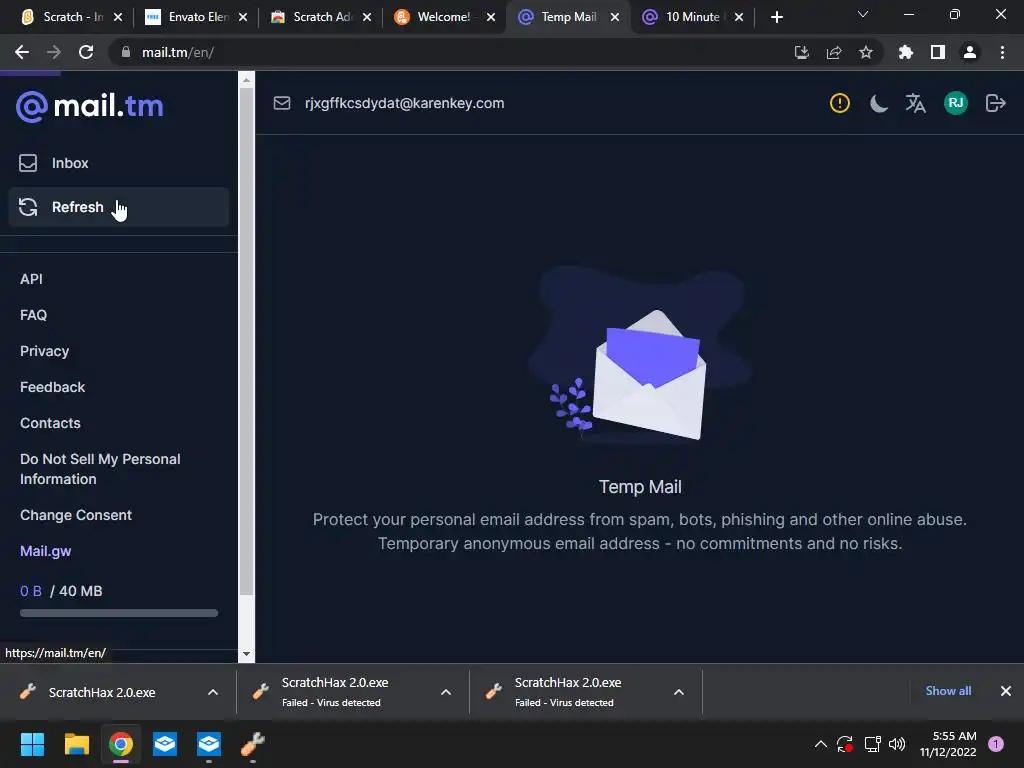The image size is (1024, 768).
Task: Toggle the browser side panel icon
Action: [x=938, y=52]
